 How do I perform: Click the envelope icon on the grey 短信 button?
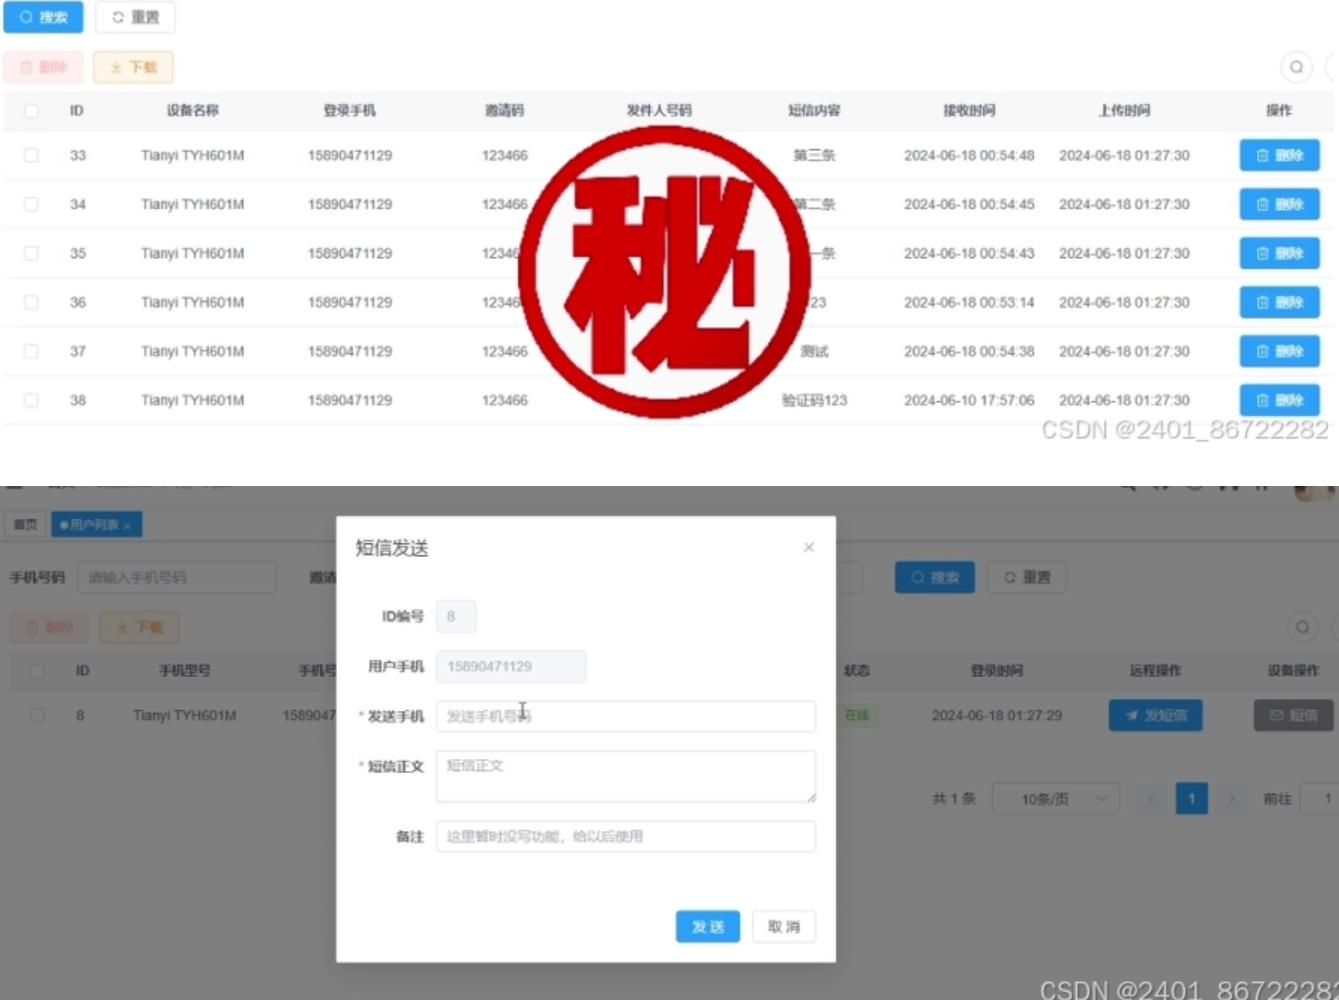tap(1275, 715)
